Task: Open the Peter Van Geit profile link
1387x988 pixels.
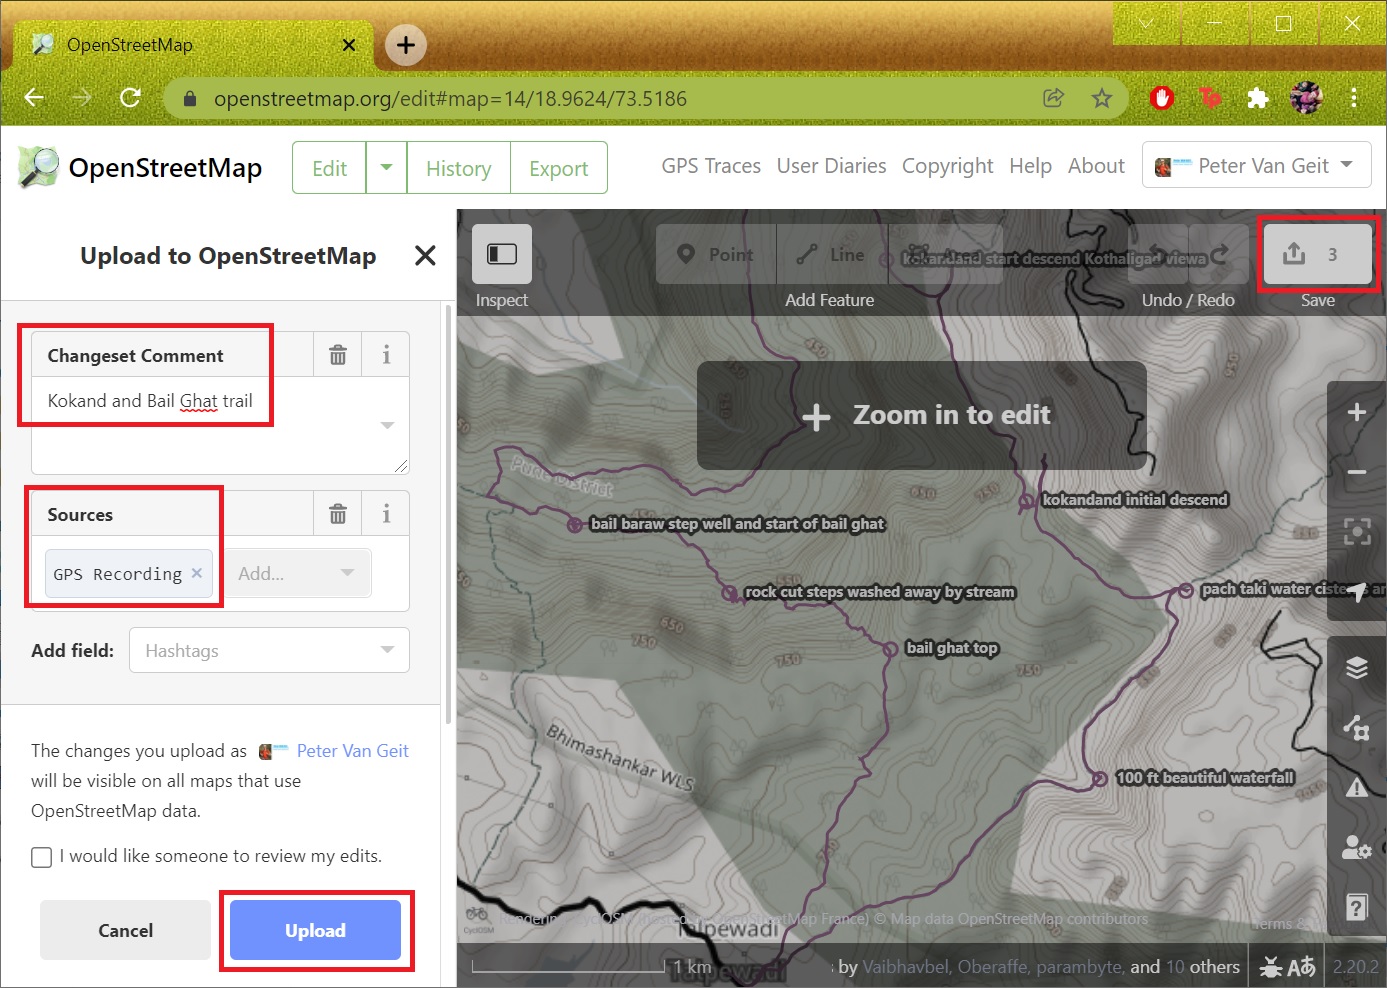Action: tap(352, 751)
